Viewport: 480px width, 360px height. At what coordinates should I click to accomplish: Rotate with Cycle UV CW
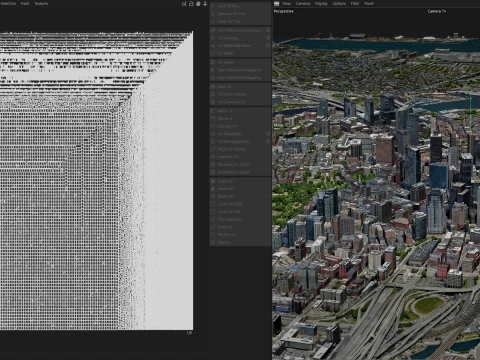pos(240,212)
